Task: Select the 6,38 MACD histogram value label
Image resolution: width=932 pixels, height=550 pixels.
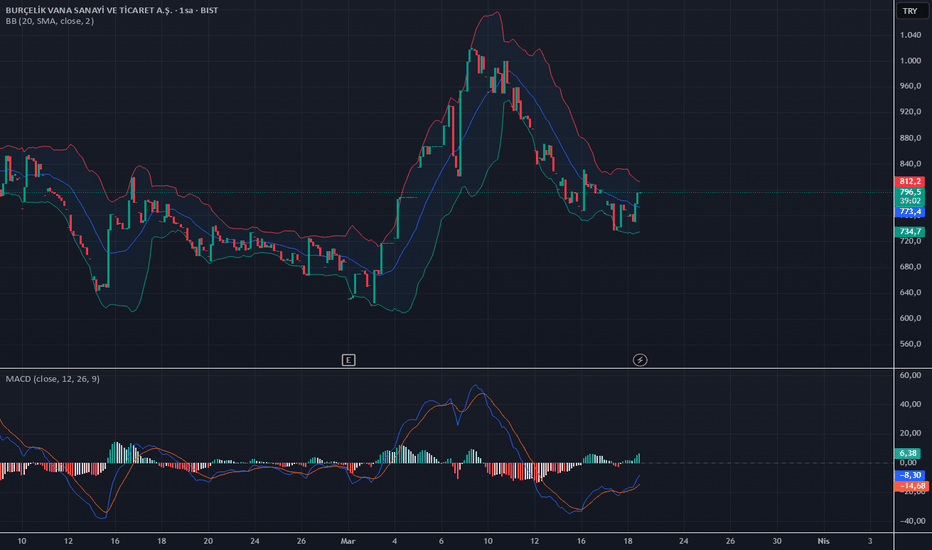Action: tap(908, 453)
